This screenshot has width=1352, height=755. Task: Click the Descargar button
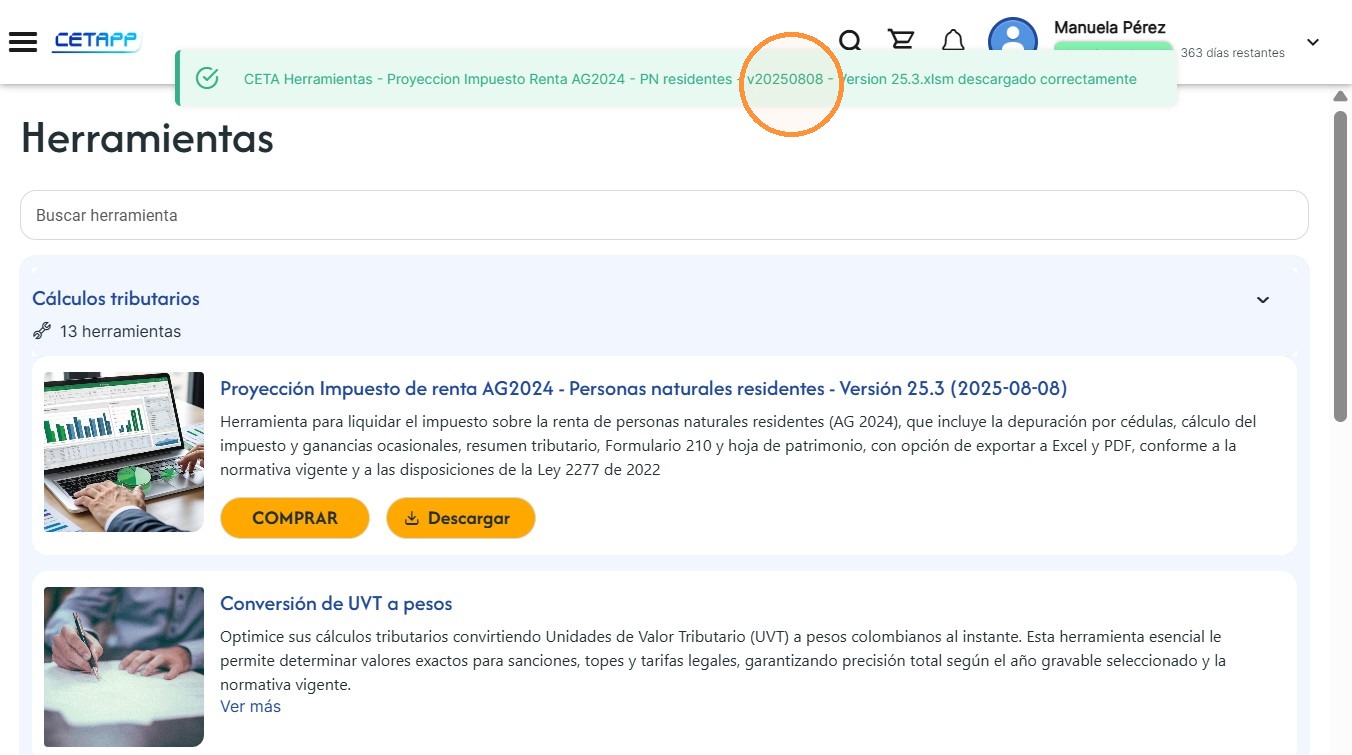(x=461, y=518)
